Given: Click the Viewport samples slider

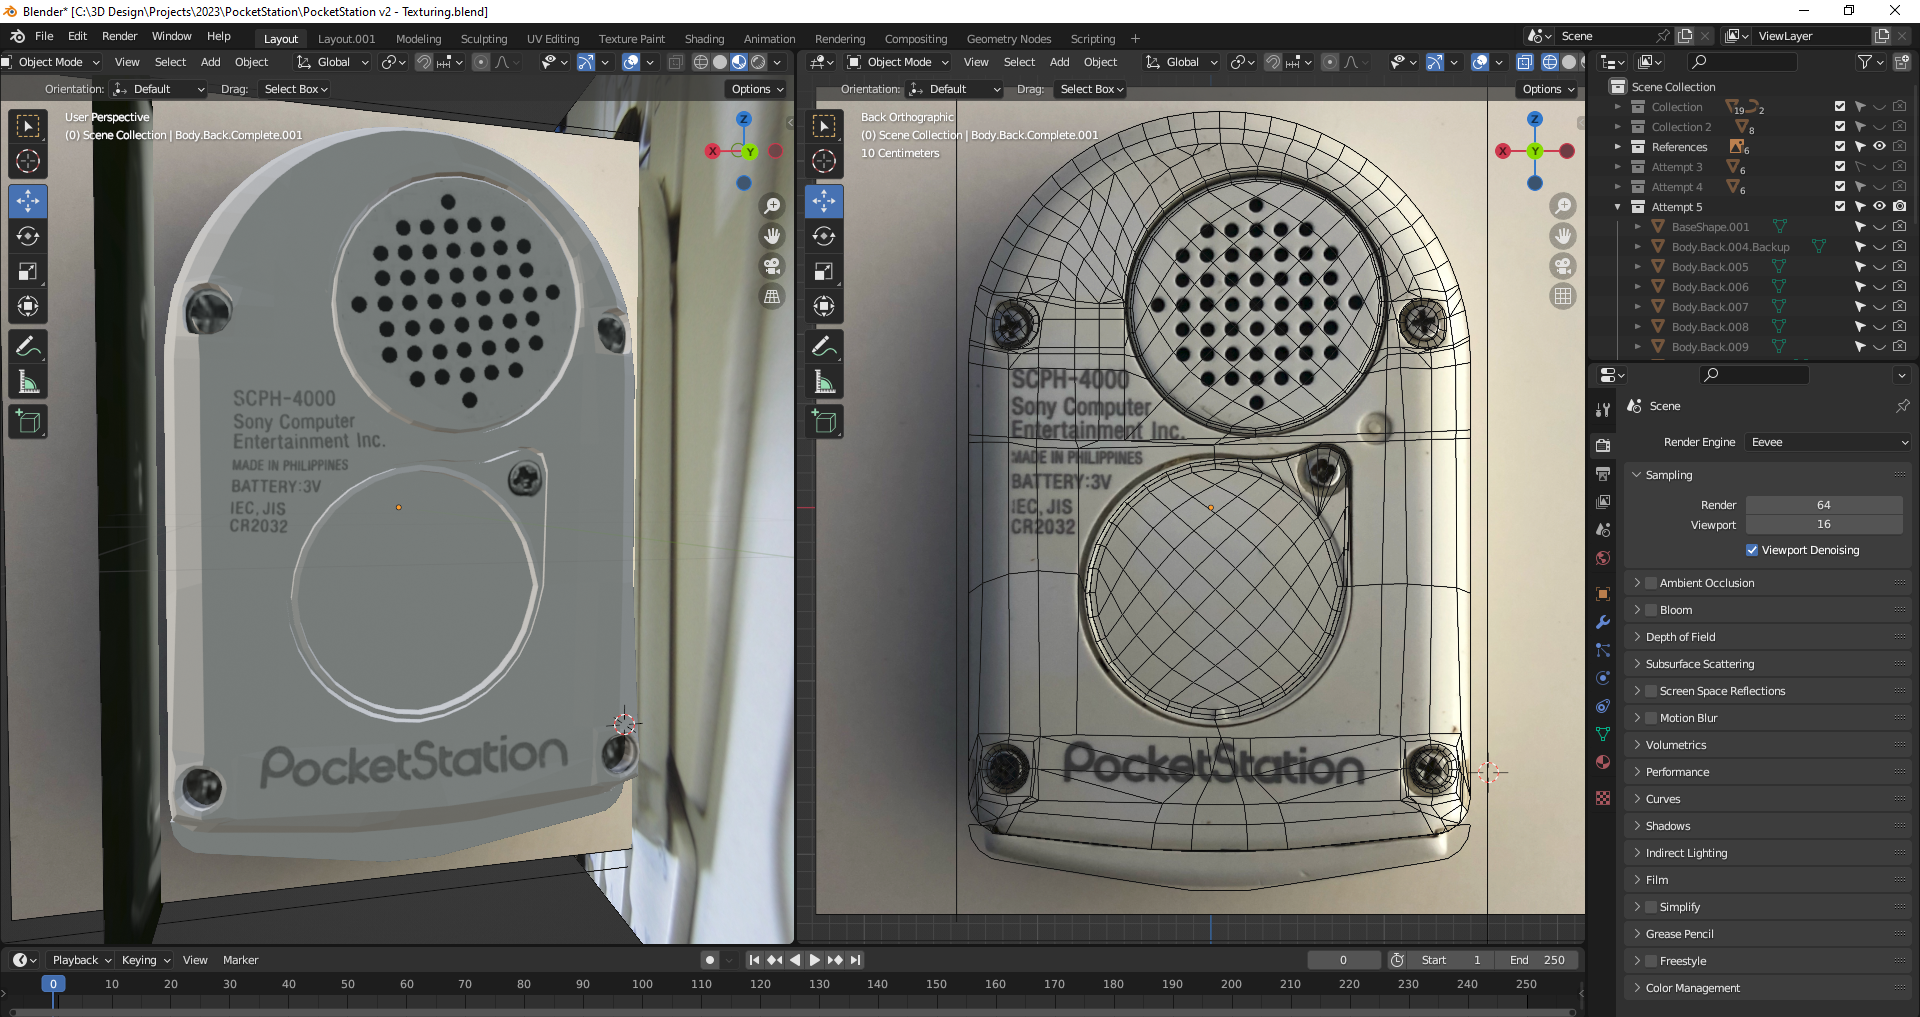Looking at the screenshot, I should pyautogui.click(x=1824, y=524).
